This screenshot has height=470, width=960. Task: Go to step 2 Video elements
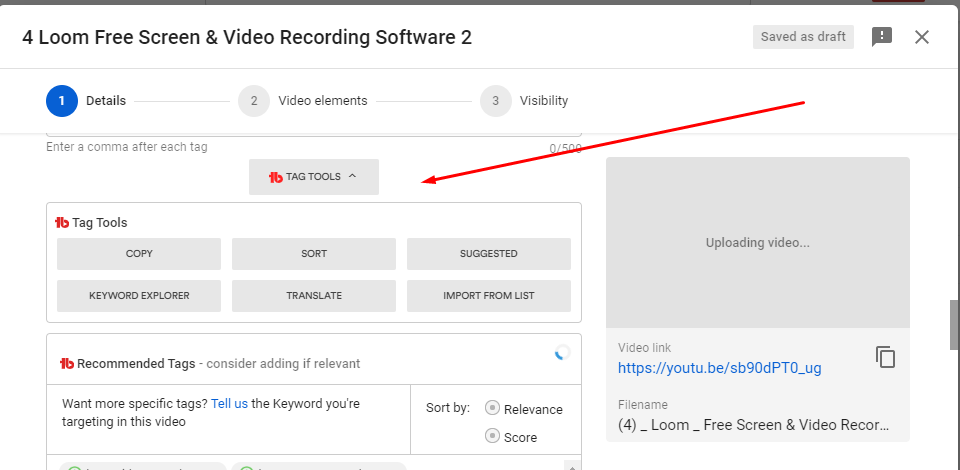[303, 101]
